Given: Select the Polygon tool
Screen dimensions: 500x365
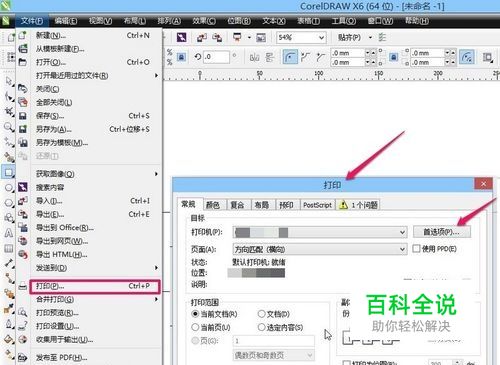Looking at the screenshot, I should pyautogui.click(x=8, y=202).
